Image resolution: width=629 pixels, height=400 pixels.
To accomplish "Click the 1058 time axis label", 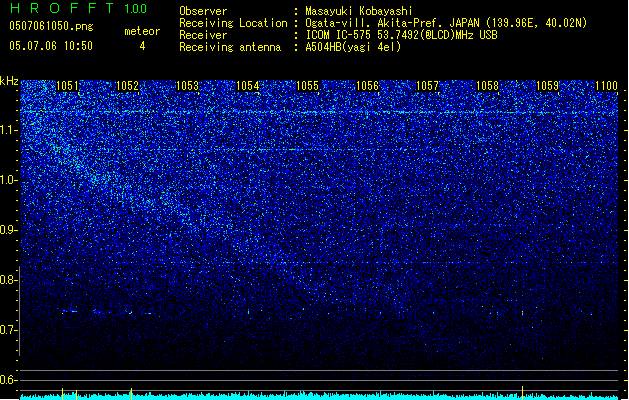I will pos(487,86).
